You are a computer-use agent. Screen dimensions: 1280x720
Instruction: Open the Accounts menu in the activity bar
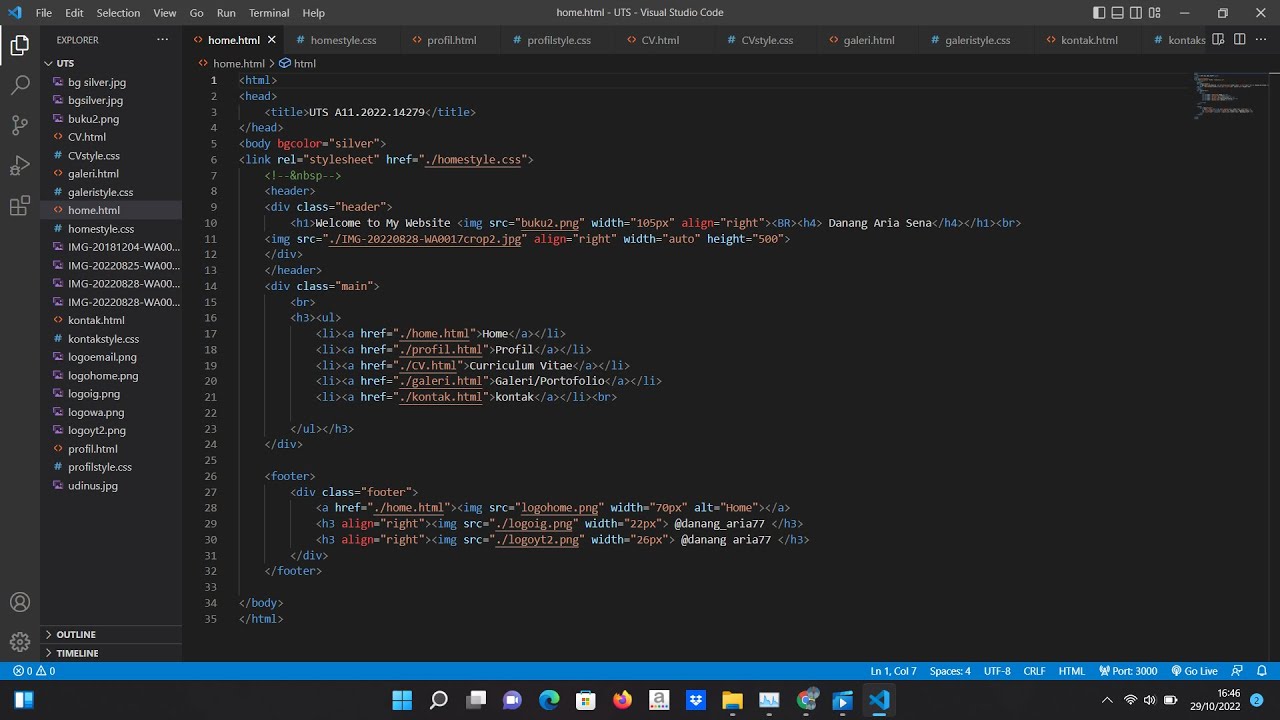[x=20, y=602]
